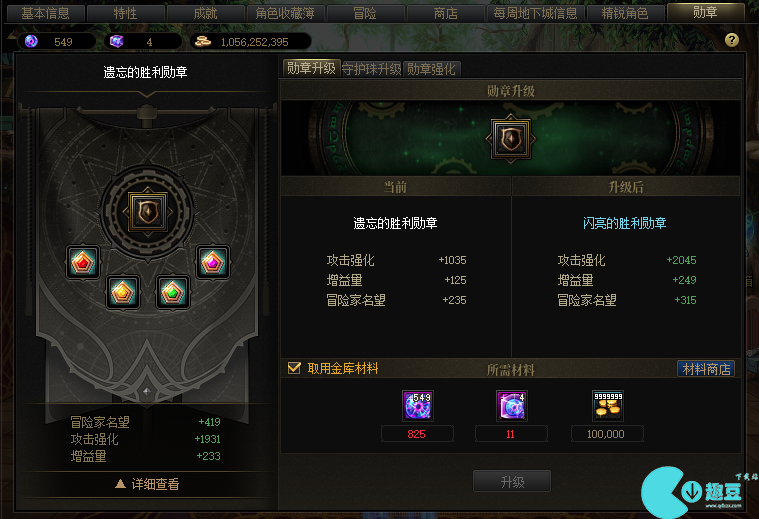Screen dimensions: 759x519
Task: Select the orange guardian gem slot
Action: pos(123,292)
